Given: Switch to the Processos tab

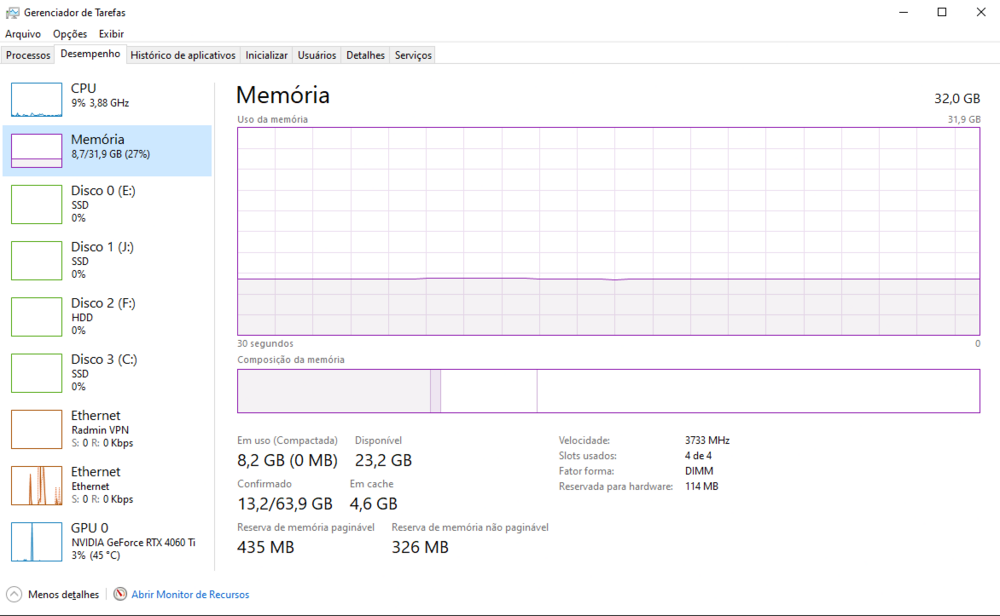Looking at the screenshot, I should tap(28, 55).
